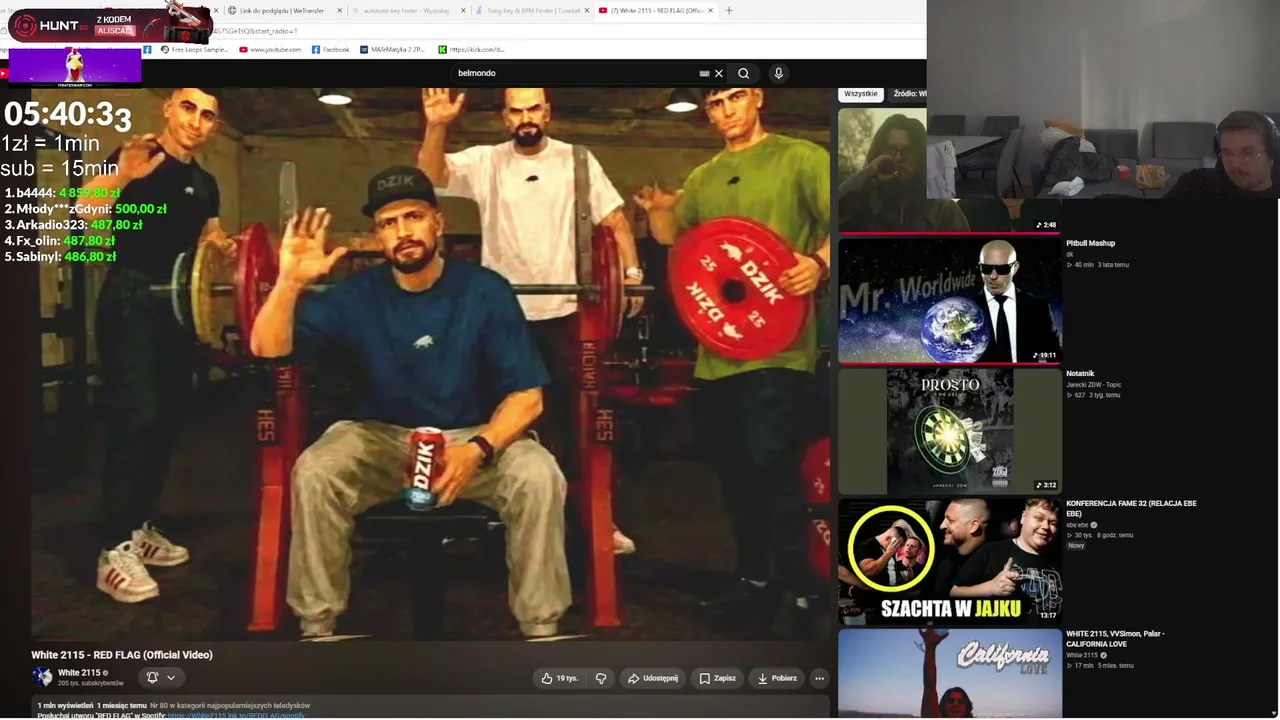Select the Wszystkie filter chip
Viewport: 1280px width, 720px height.
[x=861, y=94]
